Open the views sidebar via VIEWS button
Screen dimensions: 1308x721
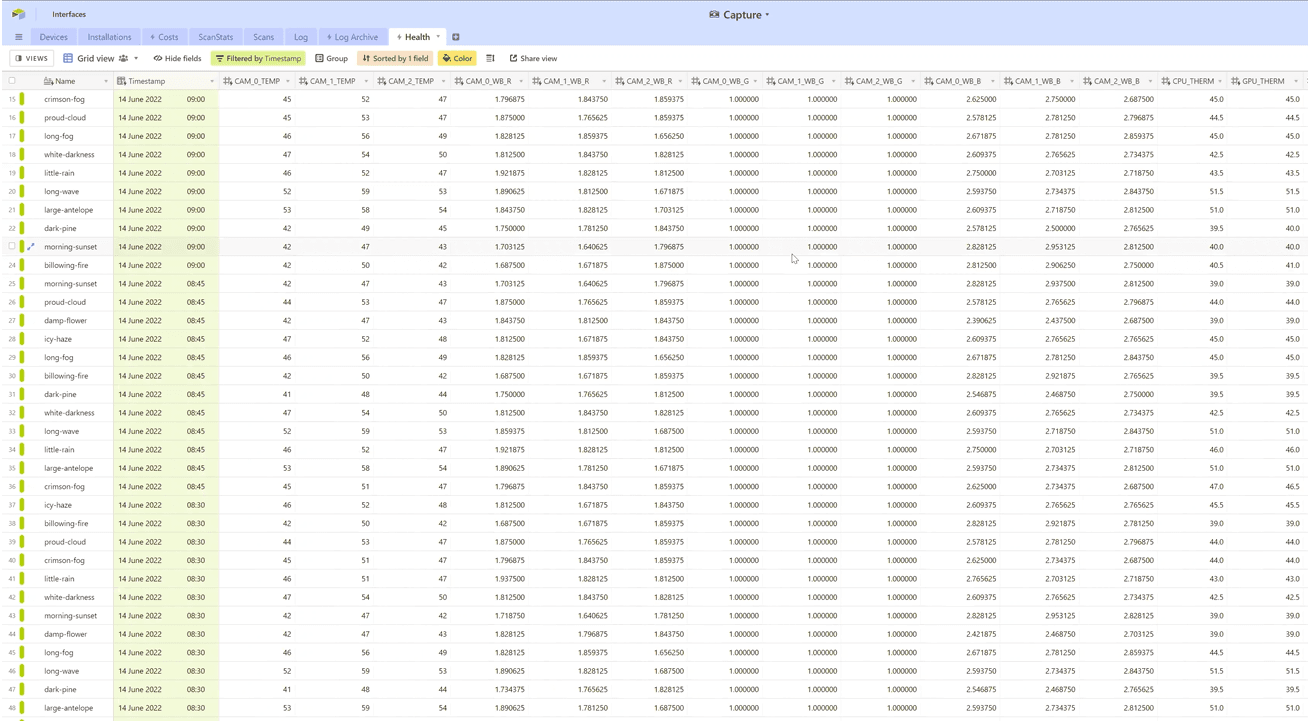tap(30, 58)
